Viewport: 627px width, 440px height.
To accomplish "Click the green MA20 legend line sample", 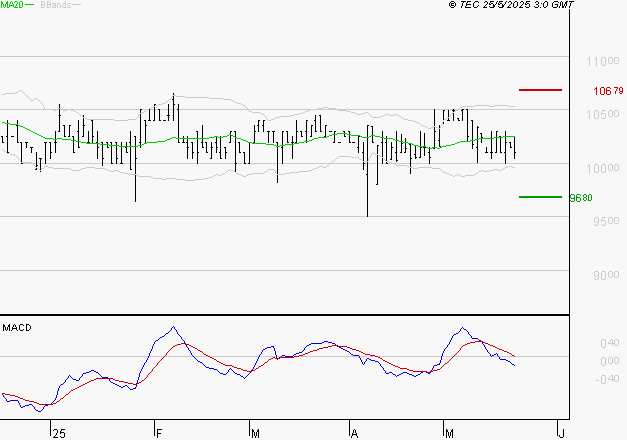I will (x=29, y=5).
